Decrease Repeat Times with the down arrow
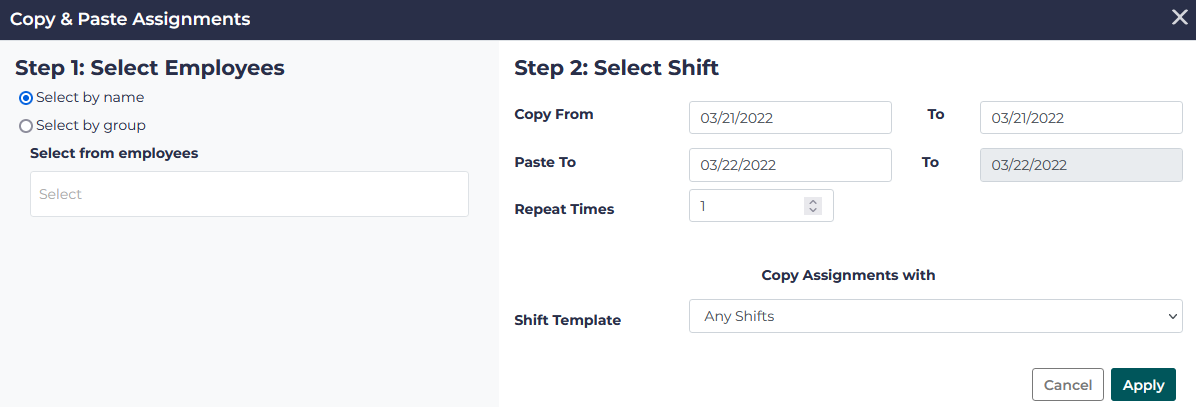Screen dimensions: 1196x407 point(813,210)
